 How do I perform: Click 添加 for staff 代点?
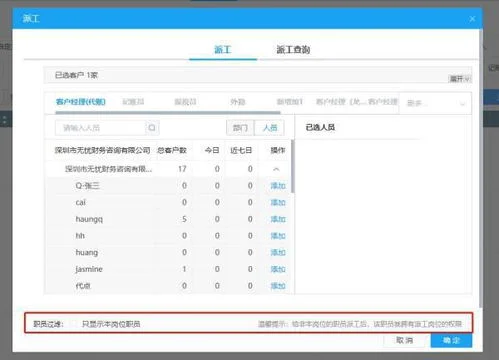click(278, 286)
